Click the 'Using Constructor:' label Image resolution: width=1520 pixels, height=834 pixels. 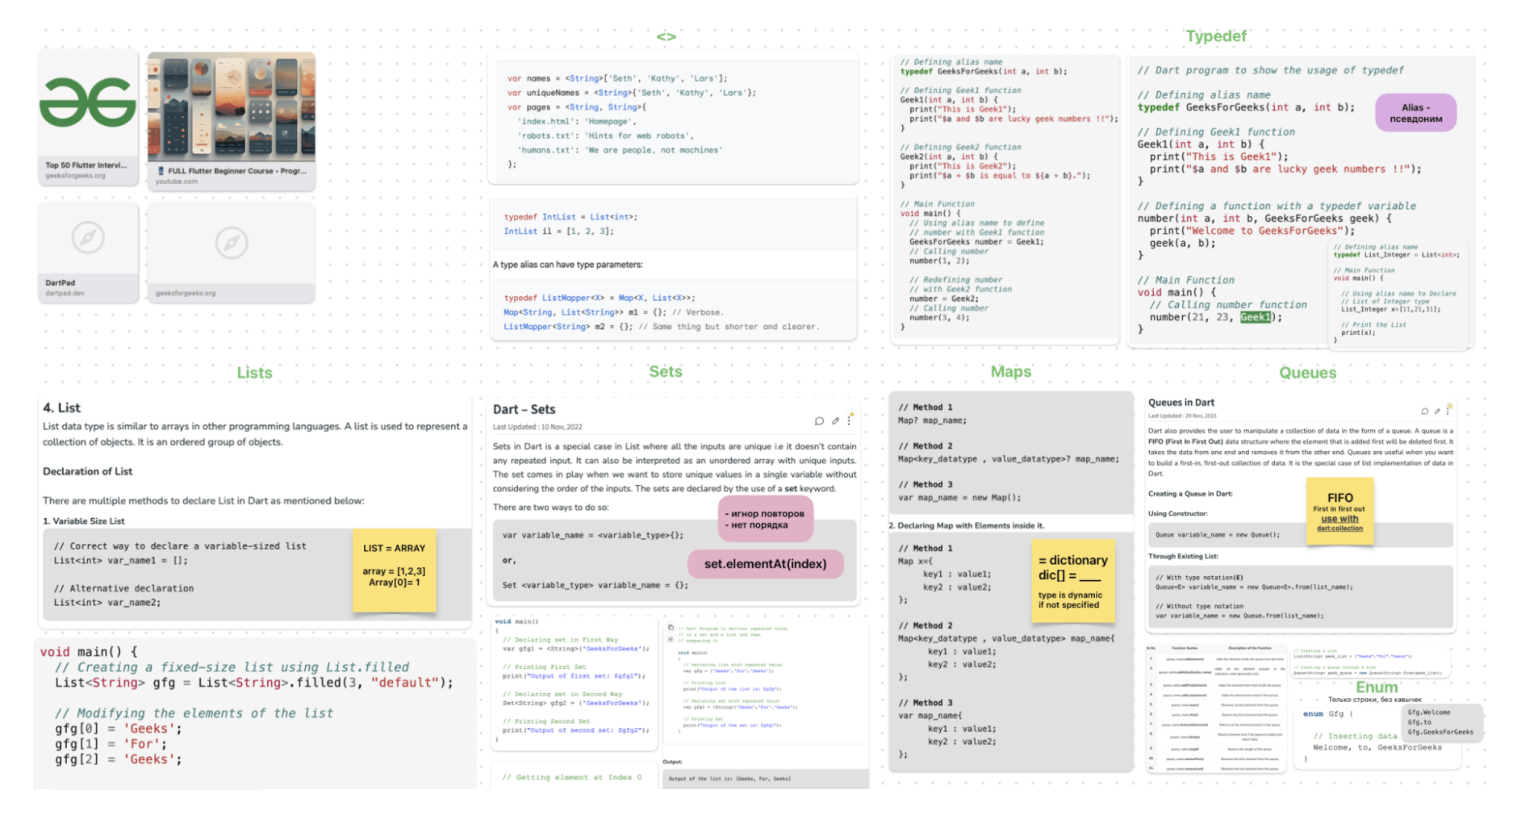pos(1177,513)
